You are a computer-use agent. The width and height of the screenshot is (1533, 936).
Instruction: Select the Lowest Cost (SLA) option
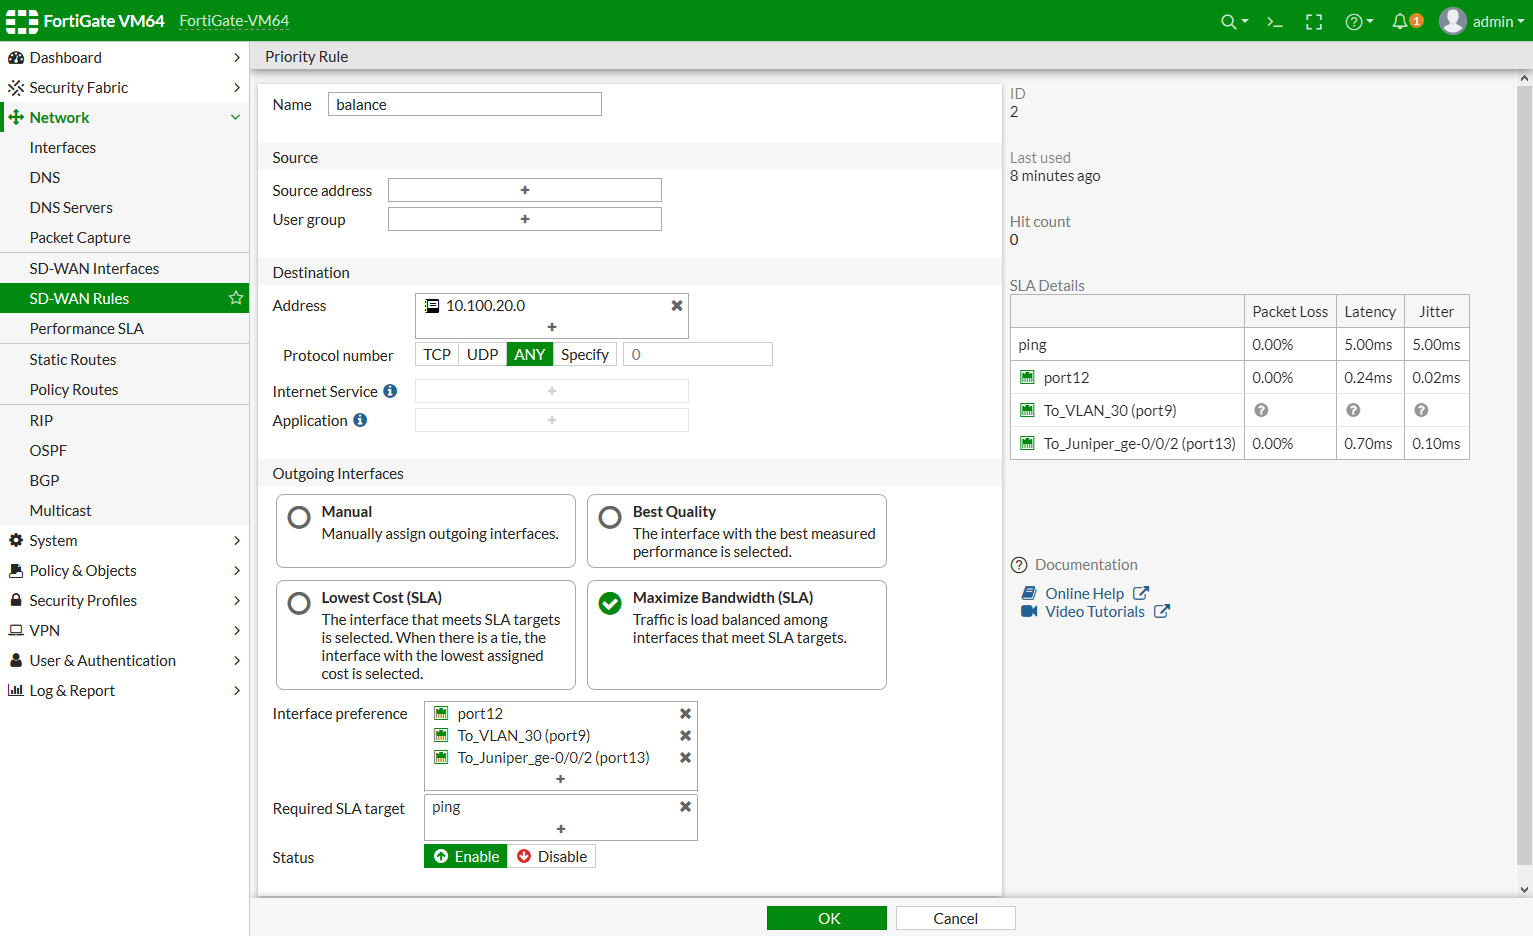tap(426, 635)
